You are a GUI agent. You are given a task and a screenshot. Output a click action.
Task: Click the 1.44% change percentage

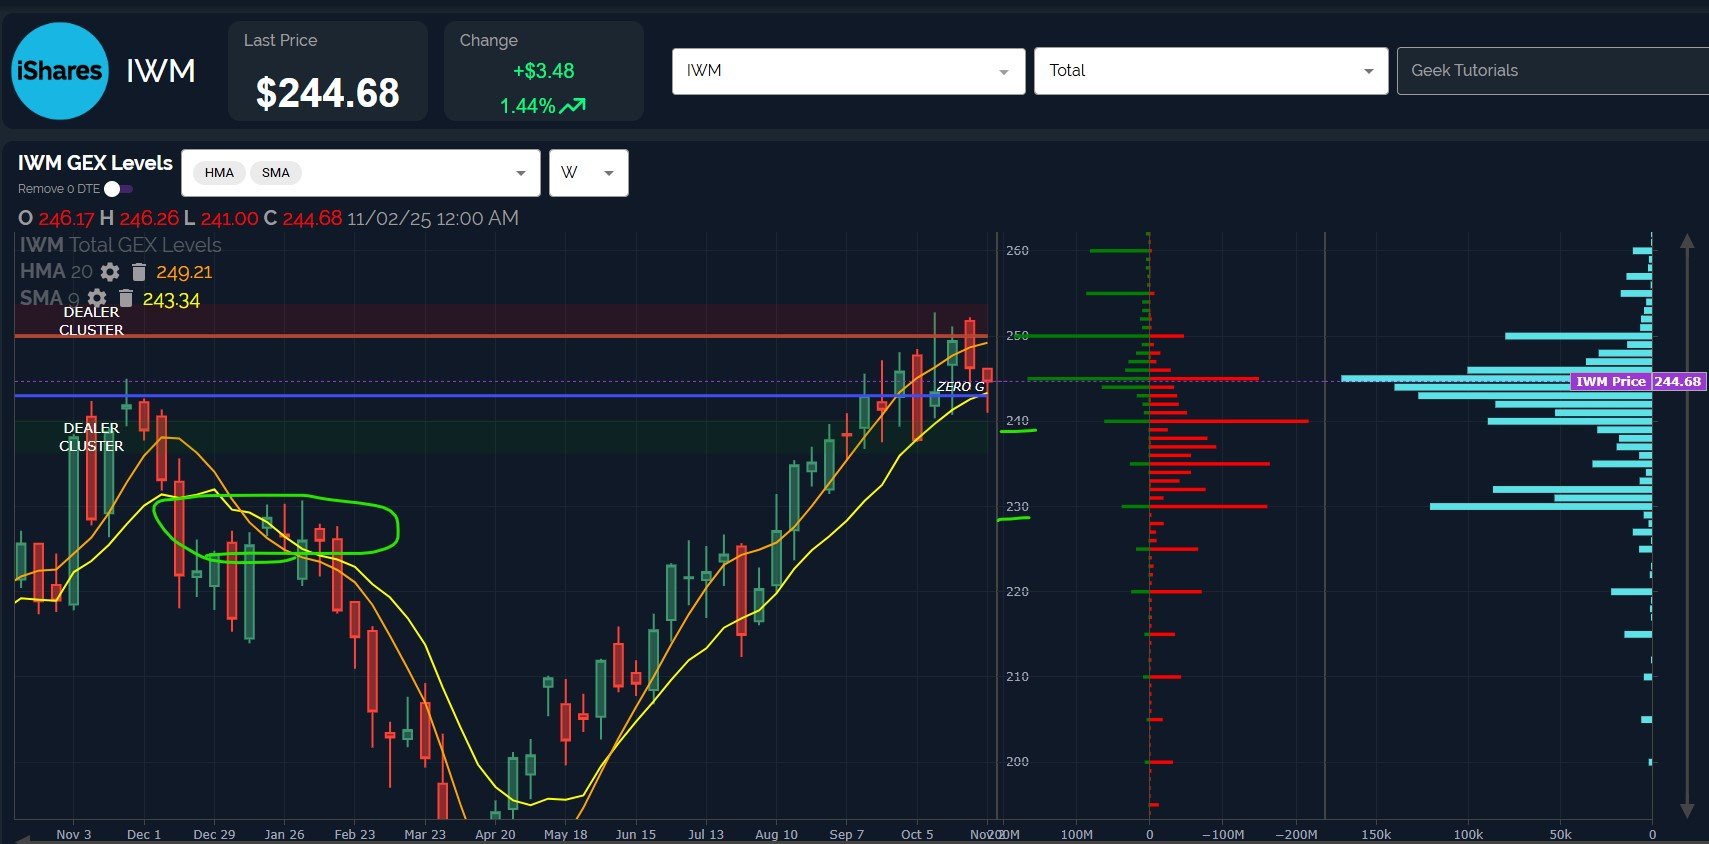pos(528,106)
